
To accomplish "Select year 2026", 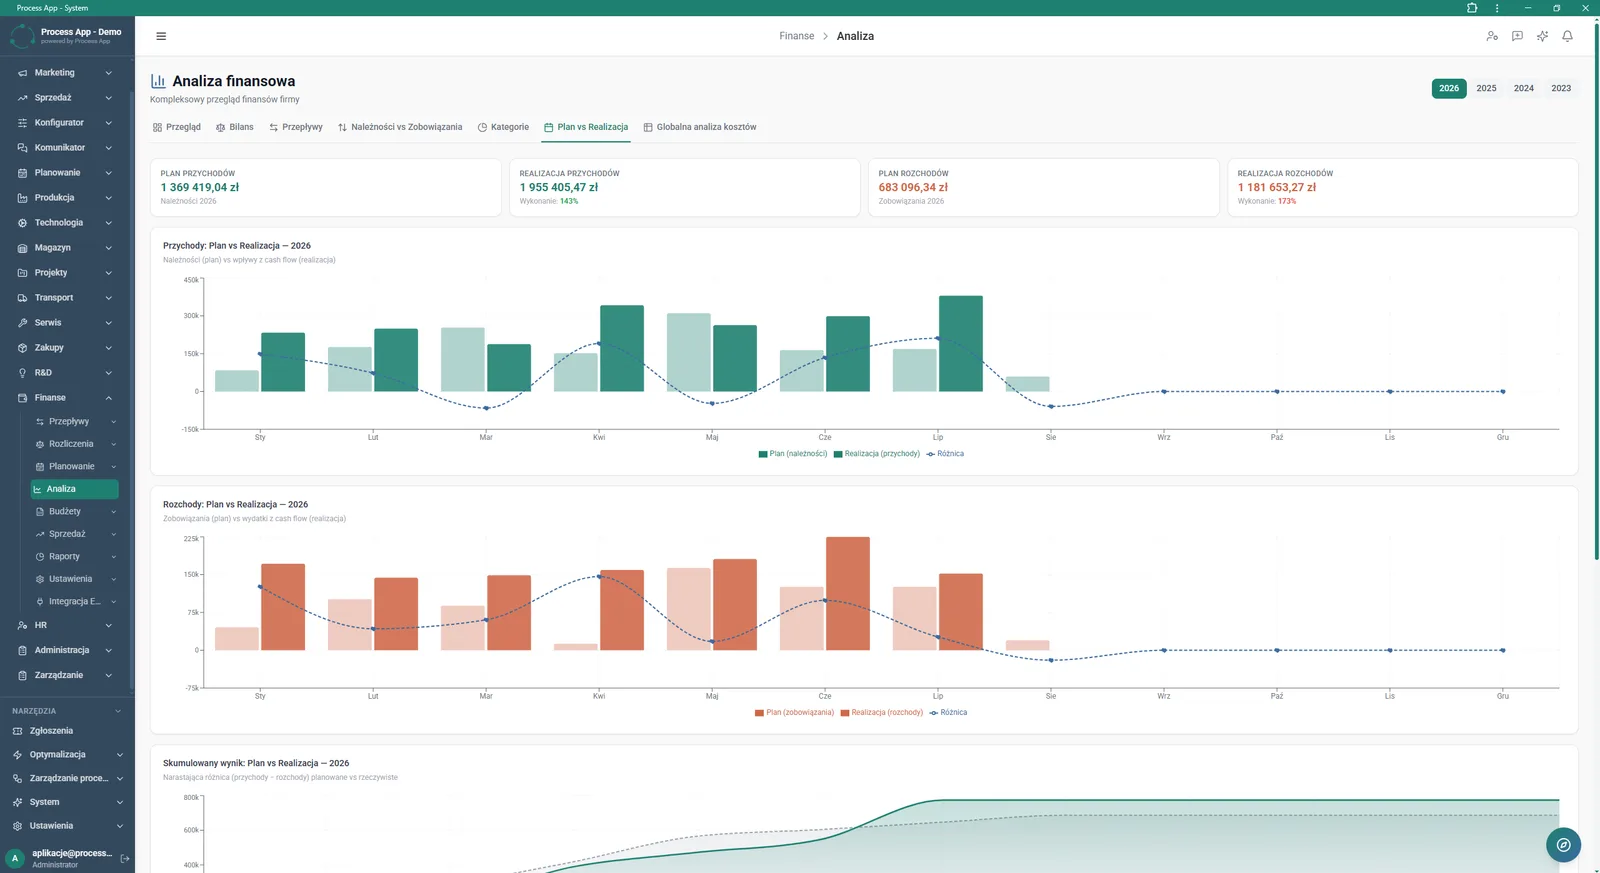I will click(1449, 88).
